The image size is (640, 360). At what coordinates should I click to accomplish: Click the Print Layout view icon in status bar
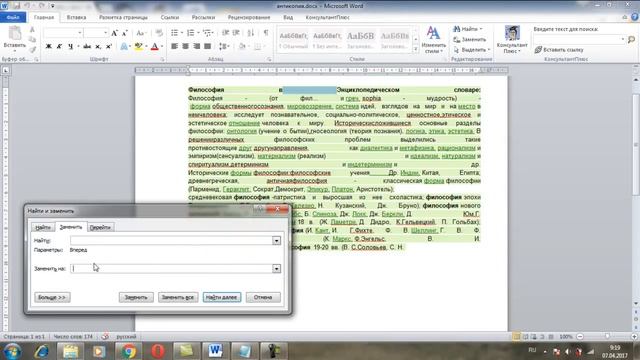pos(516,337)
